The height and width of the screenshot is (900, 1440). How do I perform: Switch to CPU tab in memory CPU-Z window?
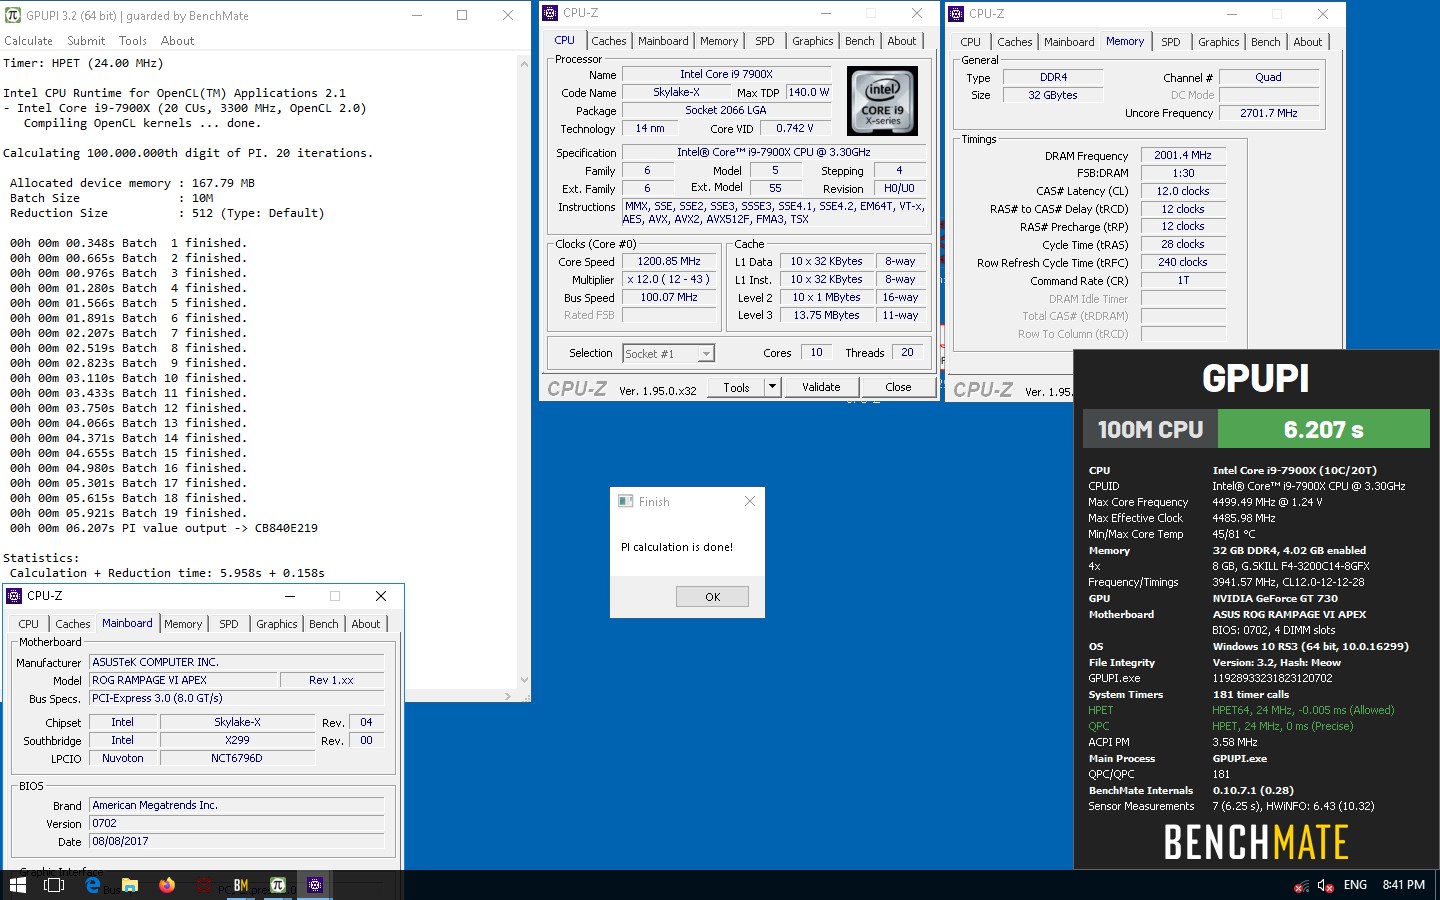(971, 42)
